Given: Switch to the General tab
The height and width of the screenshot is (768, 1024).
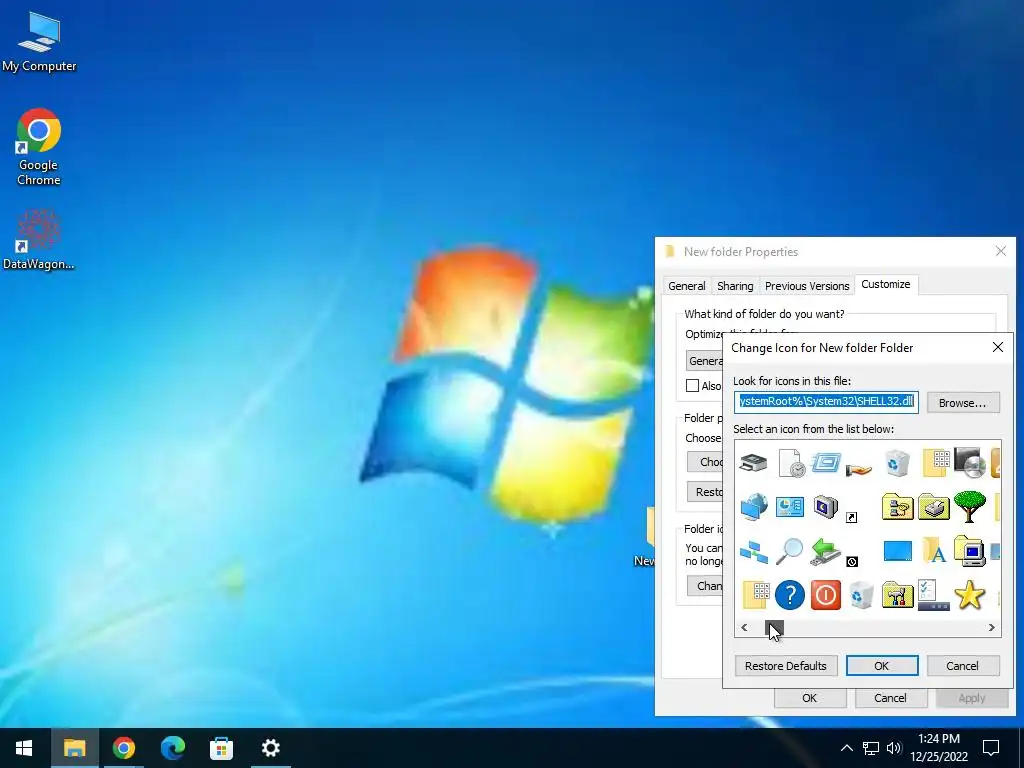Looking at the screenshot, I should (686, 286).
